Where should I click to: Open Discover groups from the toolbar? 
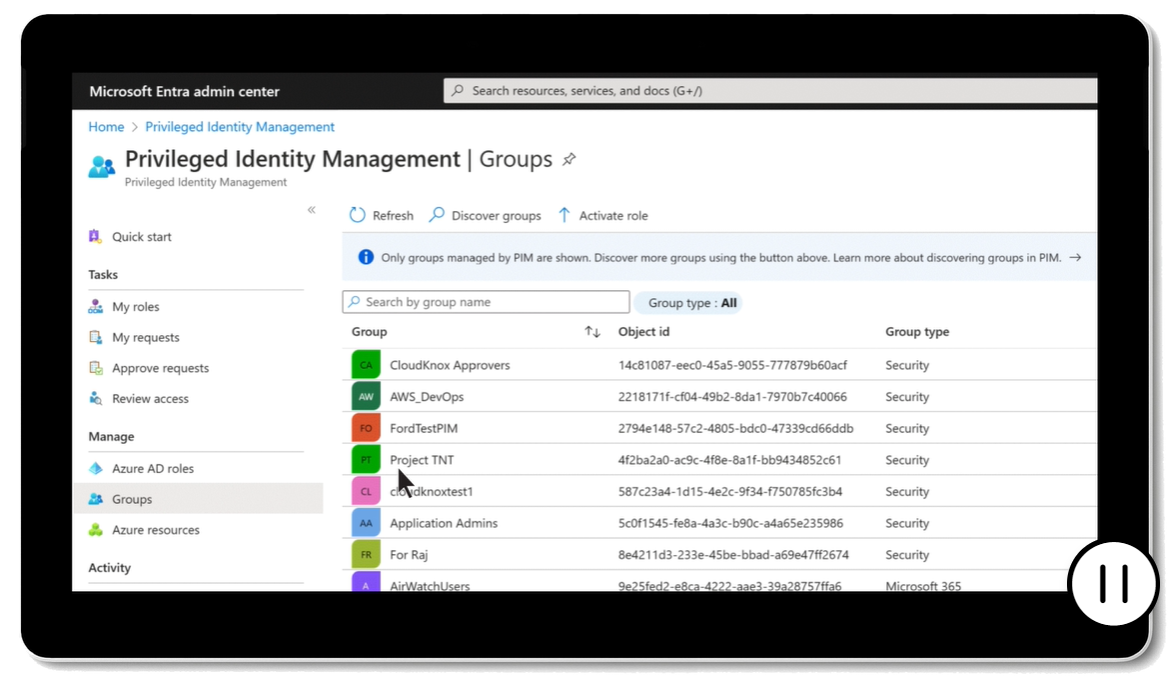(x=485, y=216)
